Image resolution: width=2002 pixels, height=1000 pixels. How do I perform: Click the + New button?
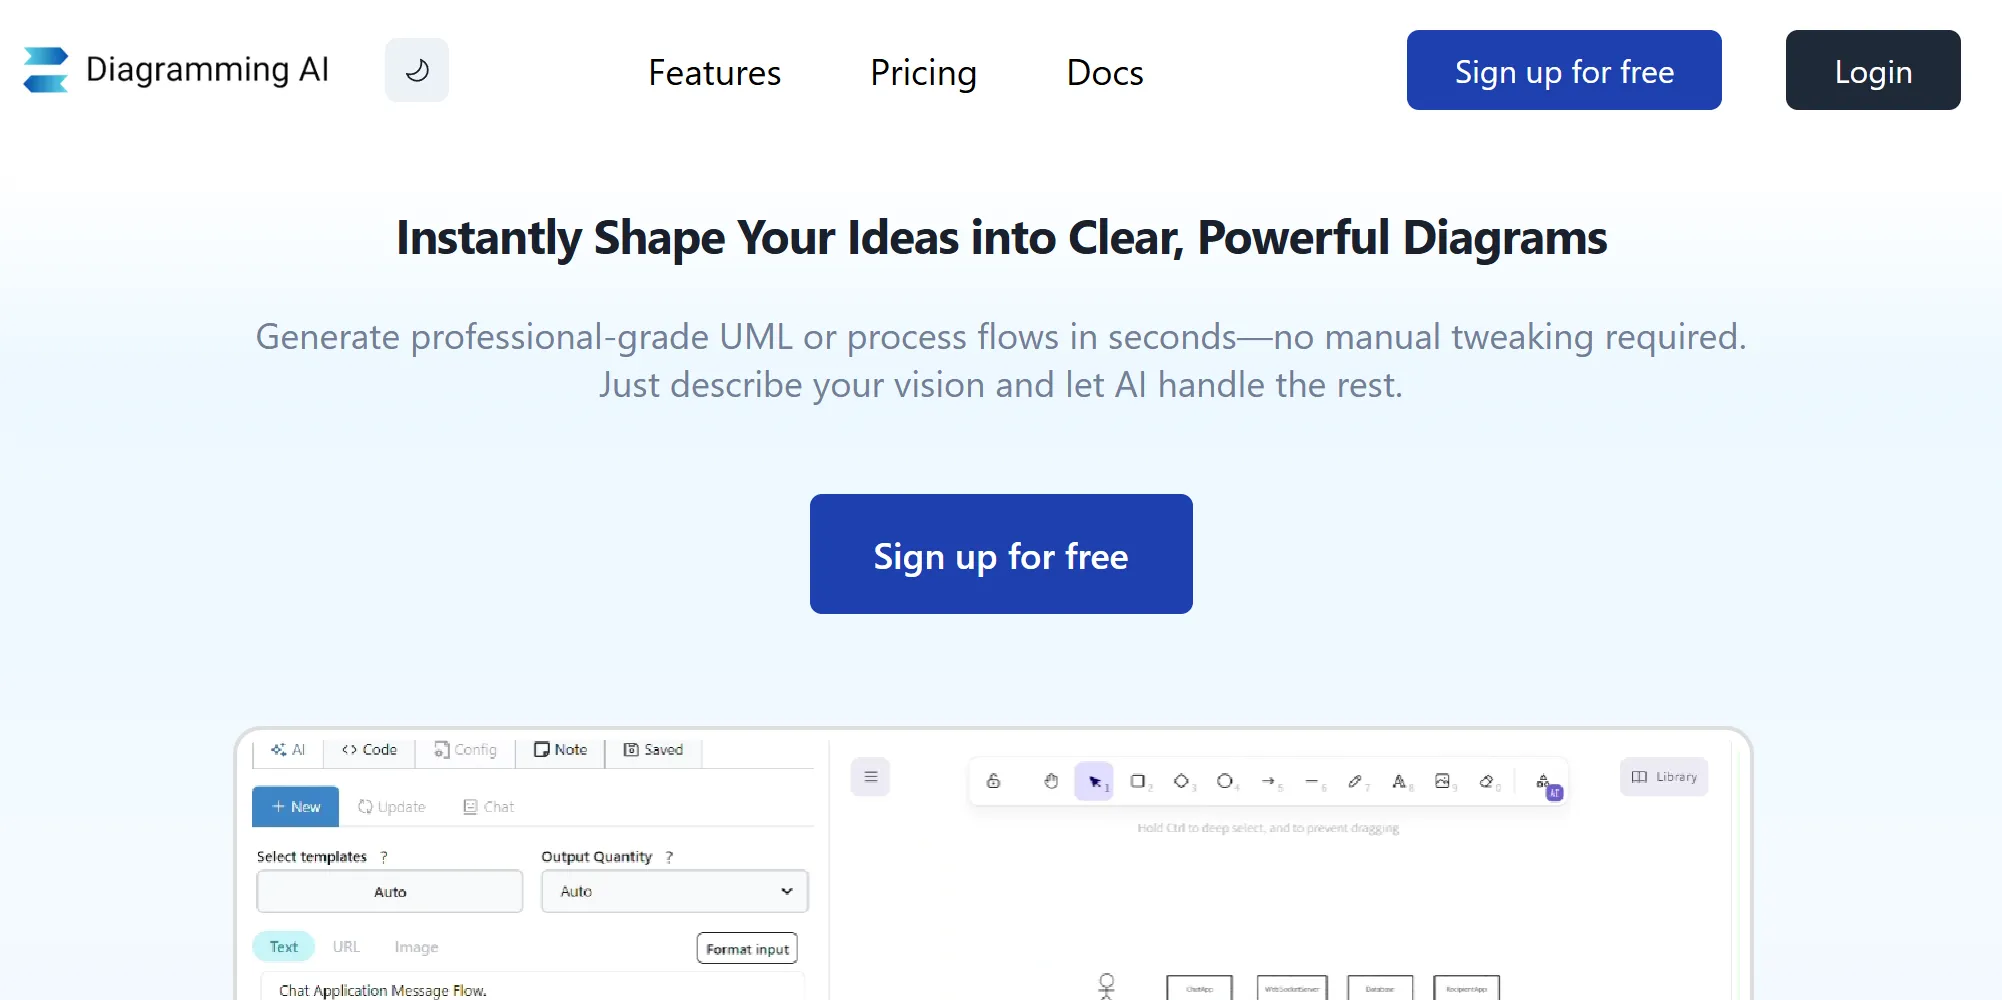coord(295,807)
